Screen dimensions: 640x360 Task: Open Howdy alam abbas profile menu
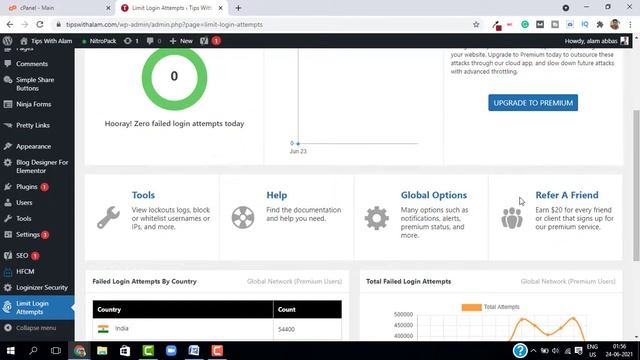pos(596,41)
